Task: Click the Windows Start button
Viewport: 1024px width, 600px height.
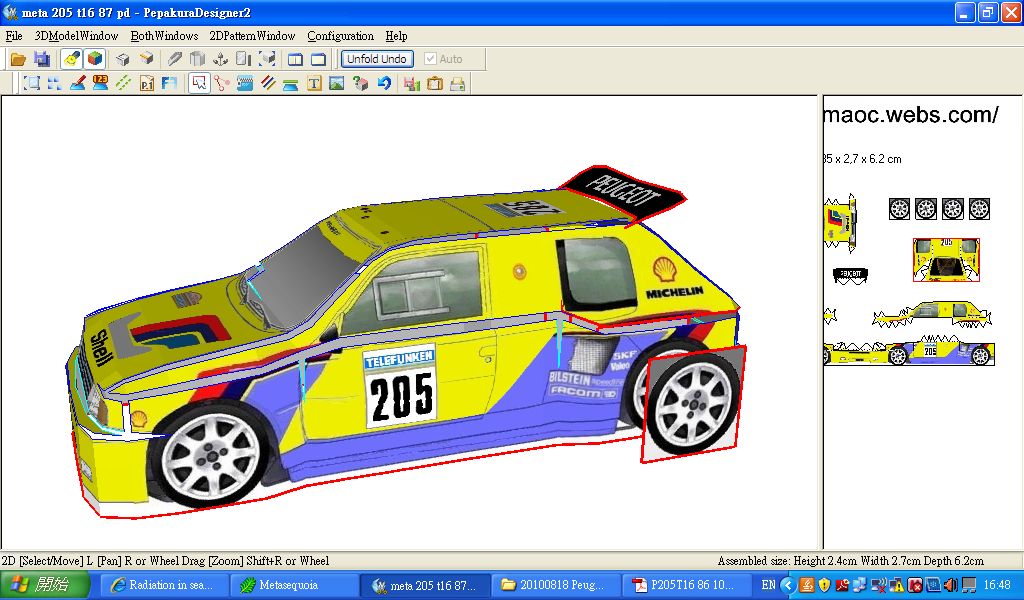Action: 44,584
